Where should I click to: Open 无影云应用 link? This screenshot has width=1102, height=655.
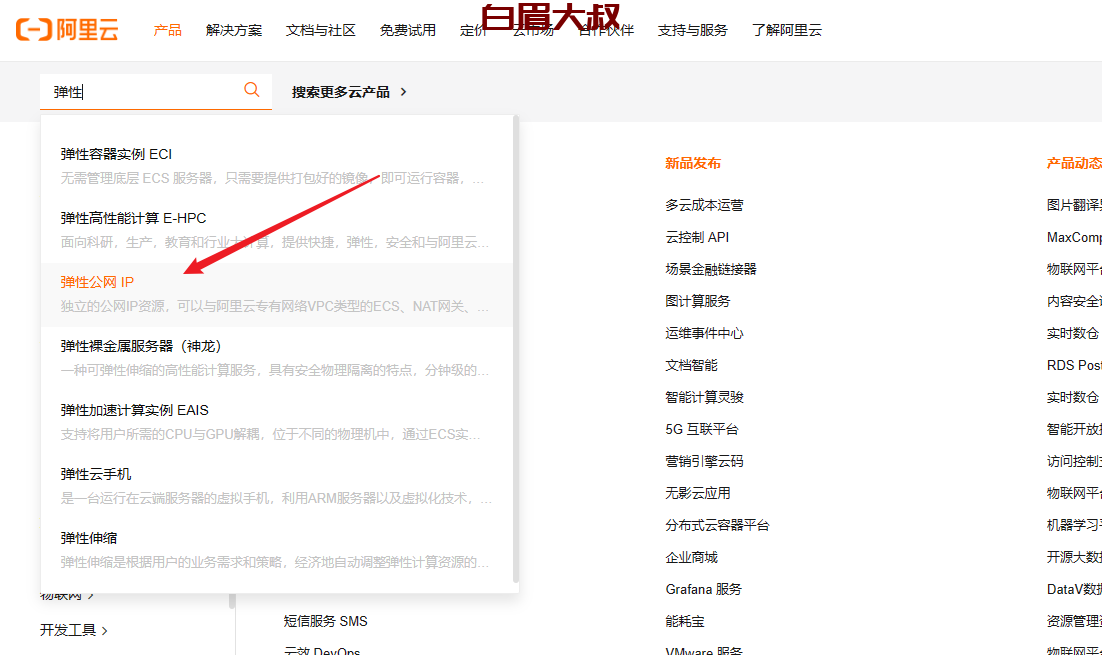pos(698,493)
